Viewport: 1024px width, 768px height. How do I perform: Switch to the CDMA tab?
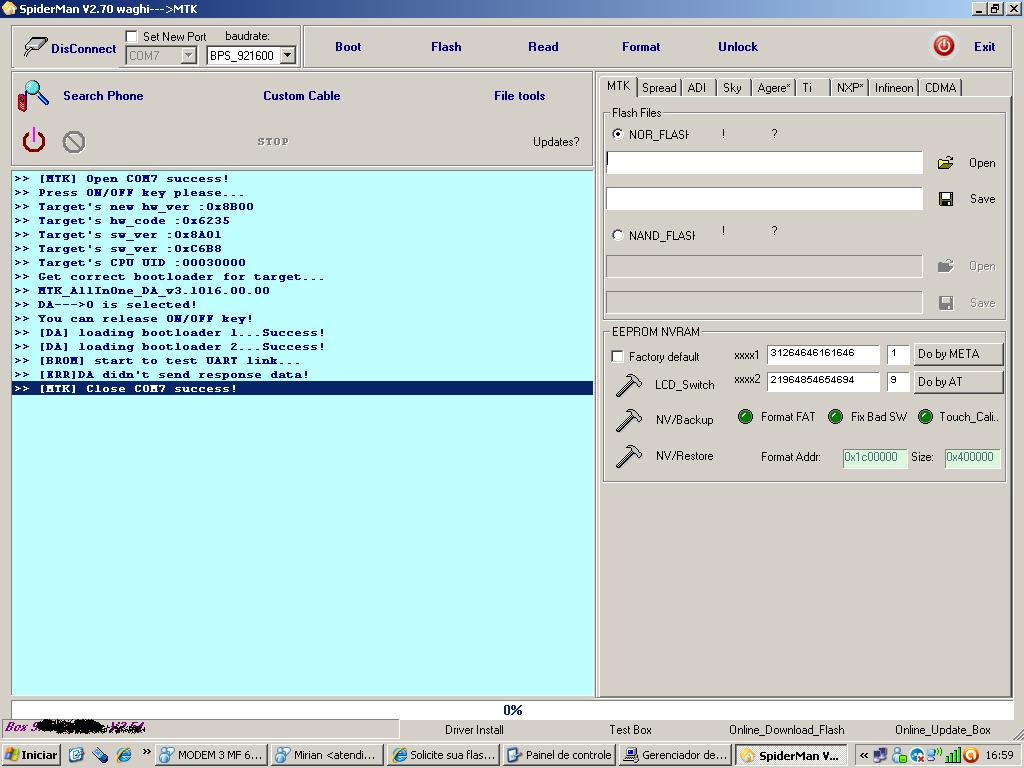[x=940, y=88]
